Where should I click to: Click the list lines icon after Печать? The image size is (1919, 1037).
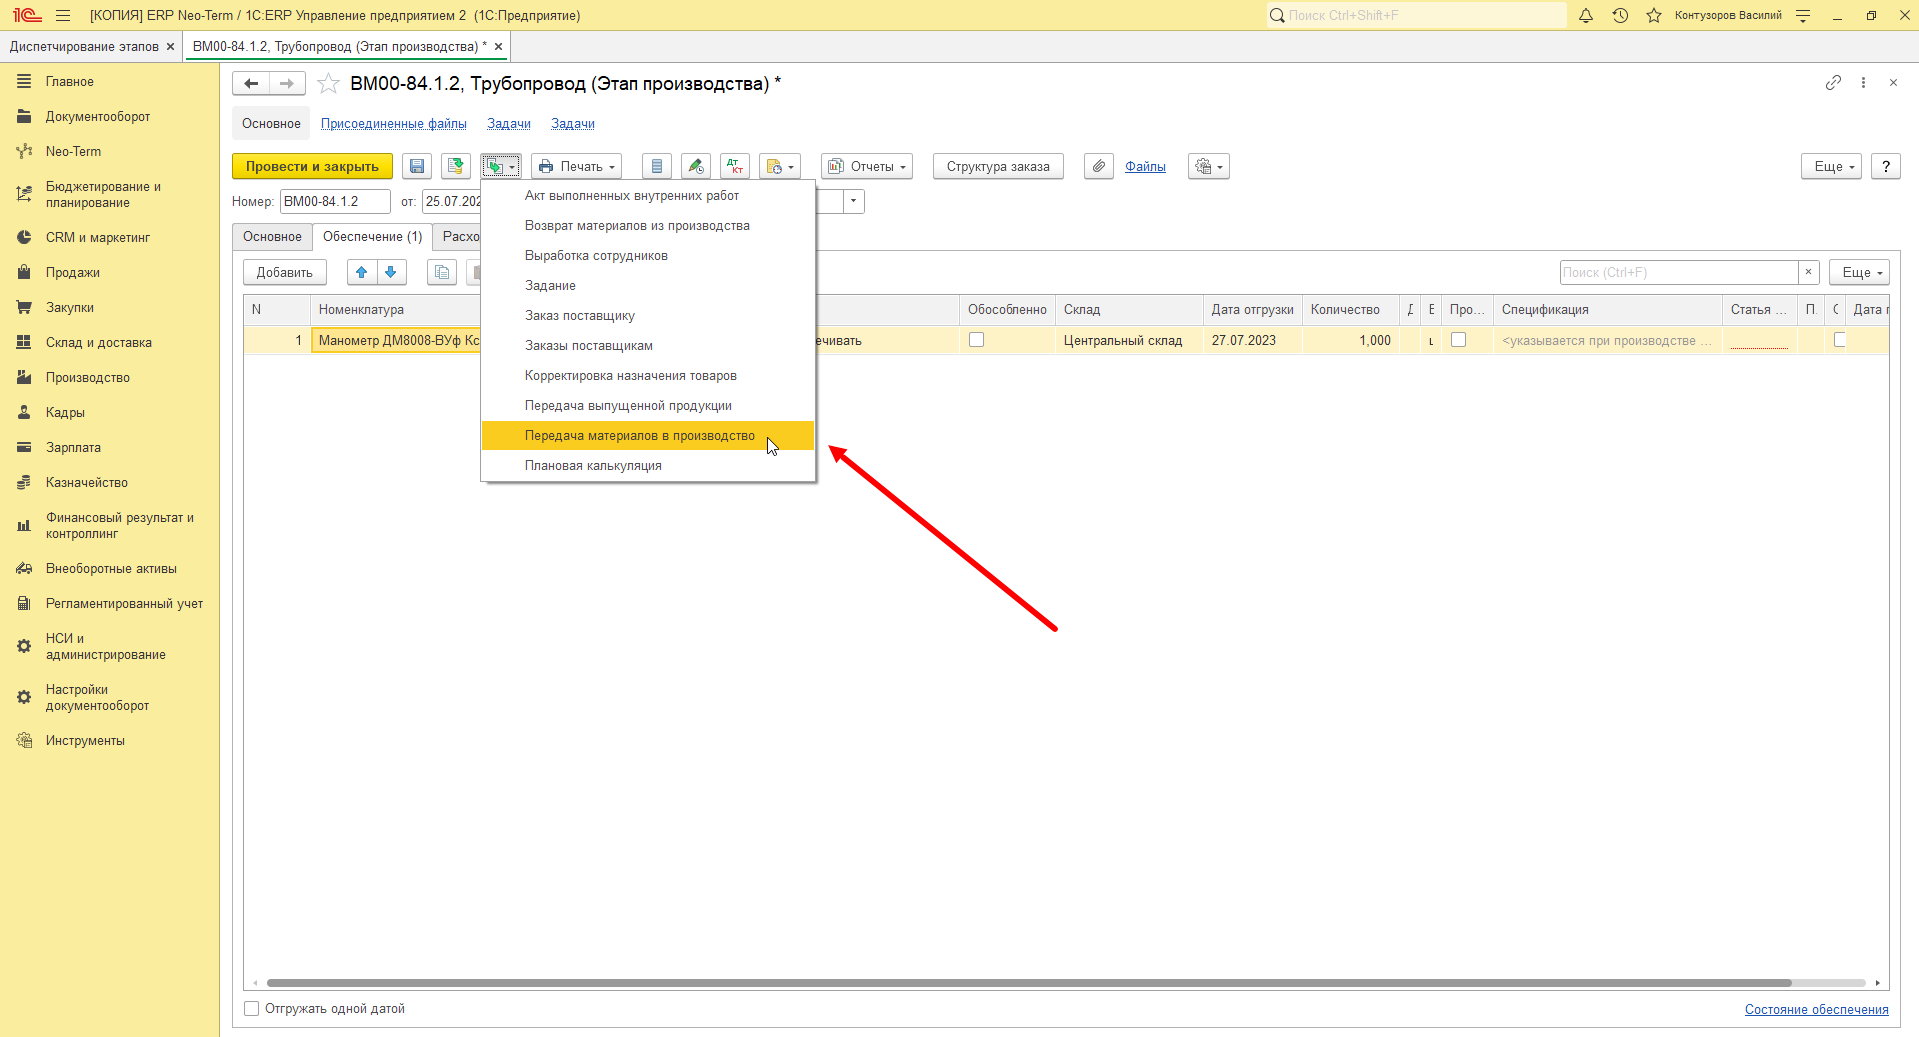coord(656,166)
